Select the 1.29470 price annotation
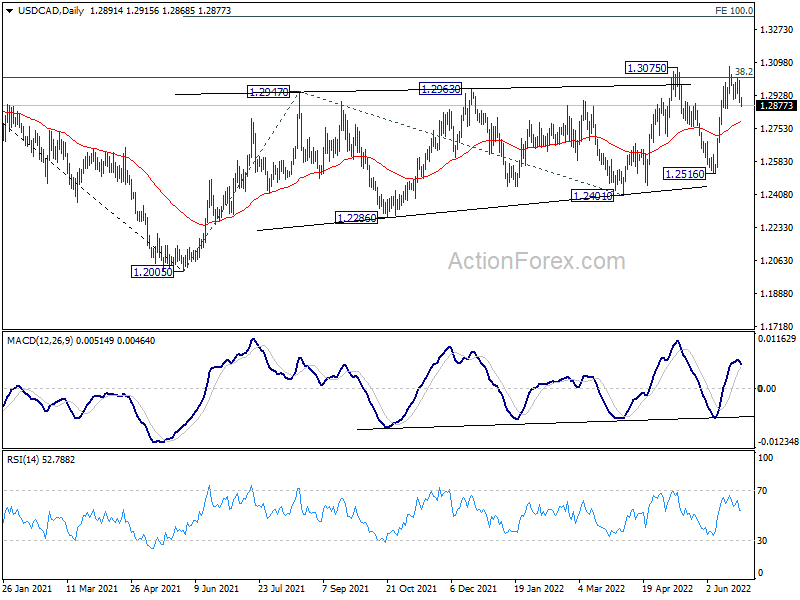The image size is (800, 600). point(268,92)
